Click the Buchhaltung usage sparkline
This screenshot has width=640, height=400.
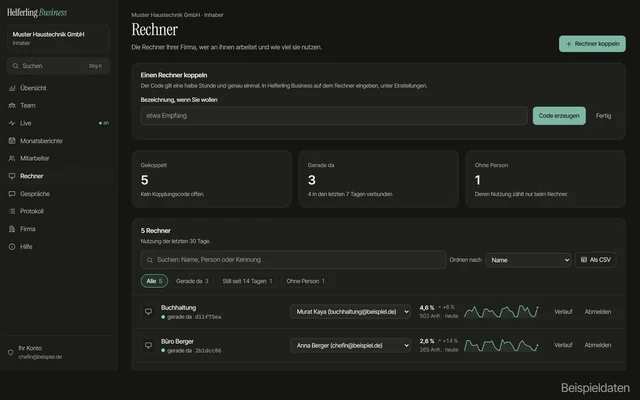501,311
